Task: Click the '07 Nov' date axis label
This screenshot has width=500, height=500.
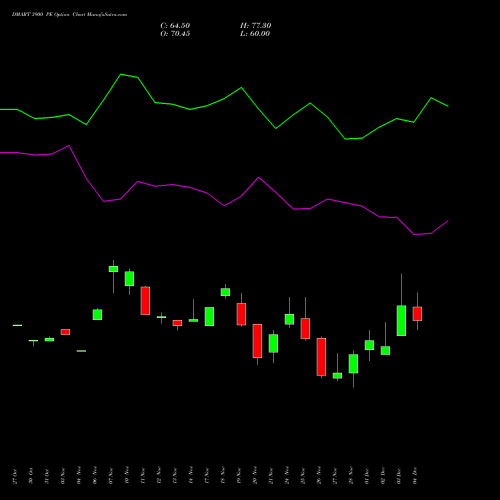Action: coord(111,476)
